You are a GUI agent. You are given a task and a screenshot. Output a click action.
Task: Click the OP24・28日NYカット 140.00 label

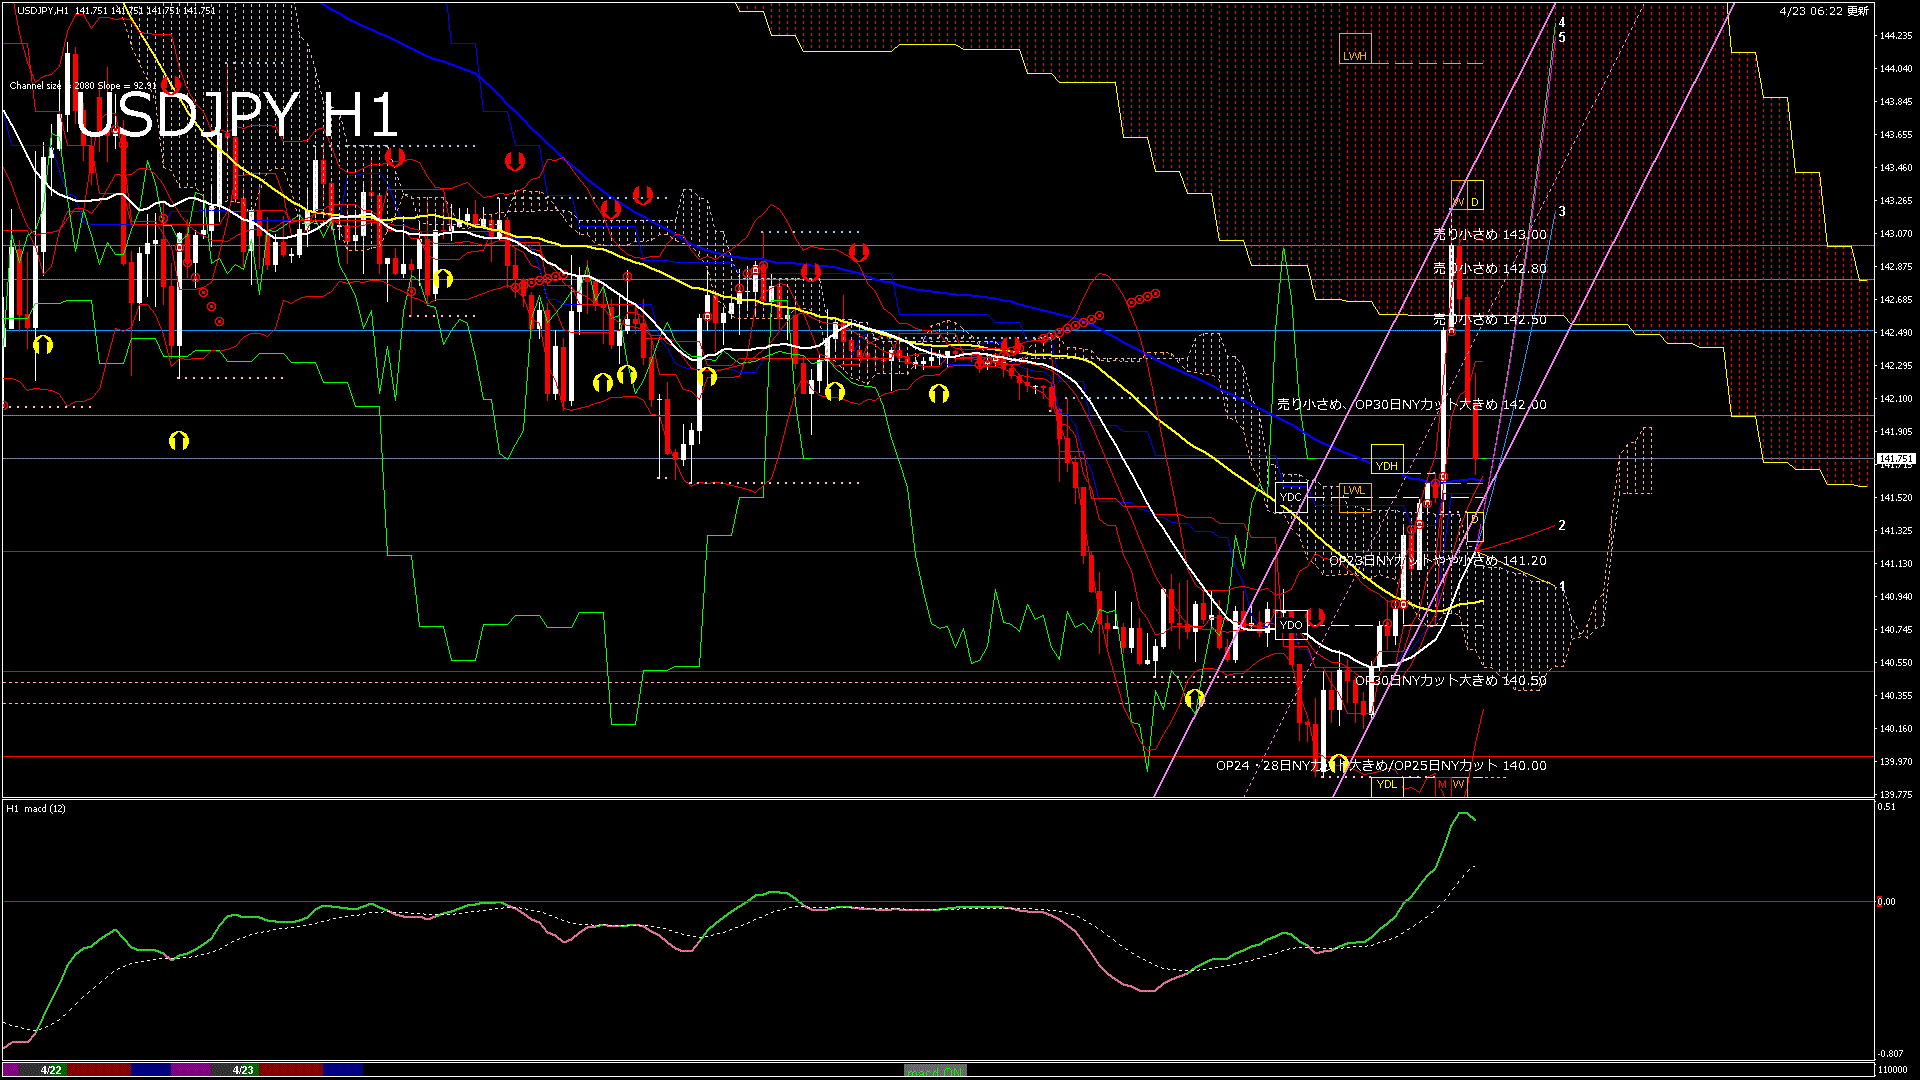tap(1381, 766)
